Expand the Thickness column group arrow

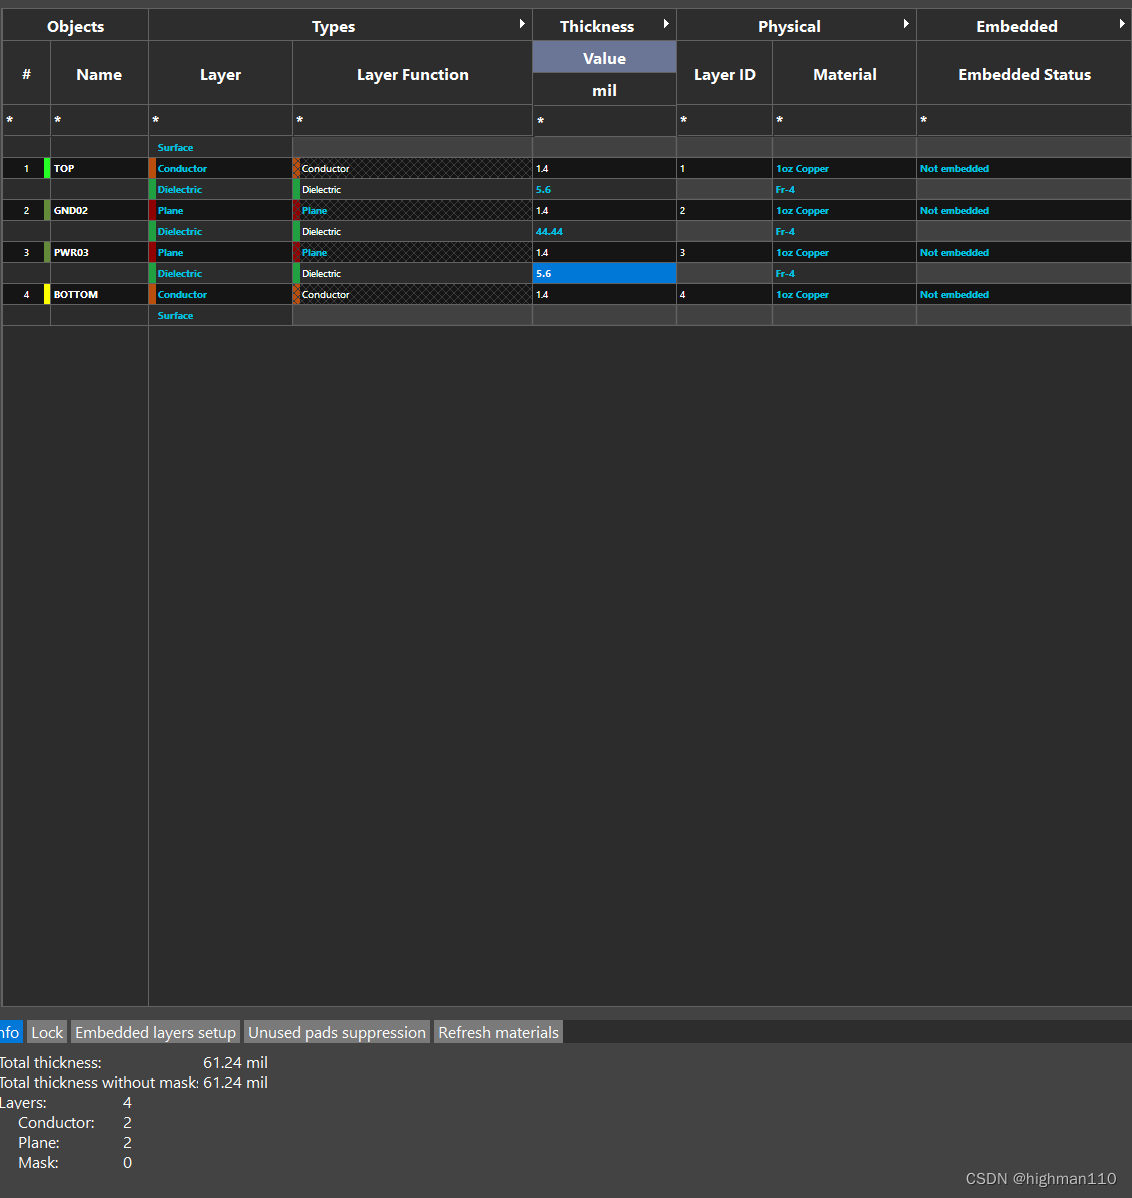point(666,24)
